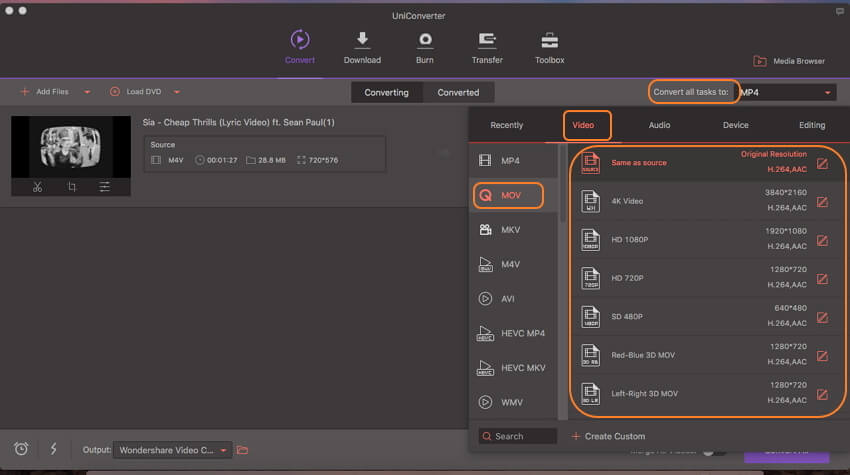Edit the Red-Blue 3D MOV preset
This screenshot has height=475, width=850.
tap(822, 356)
